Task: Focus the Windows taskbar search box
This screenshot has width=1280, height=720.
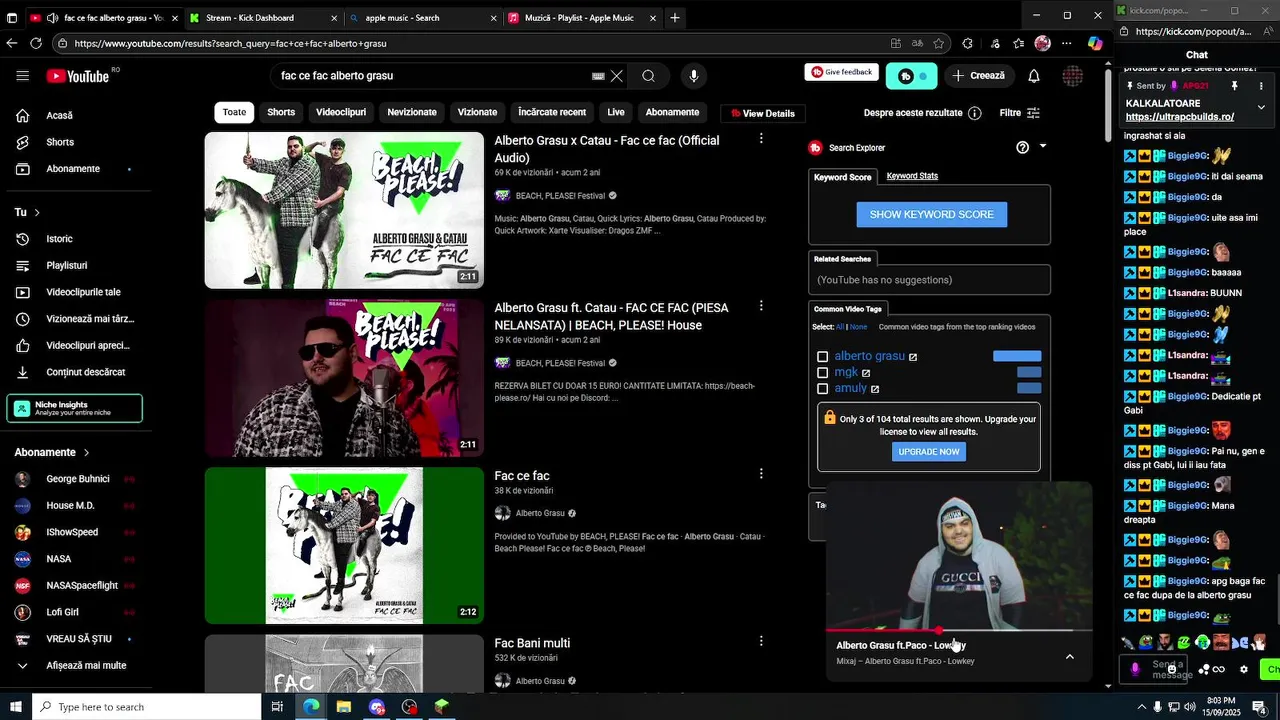Action: tap(147, 707)
